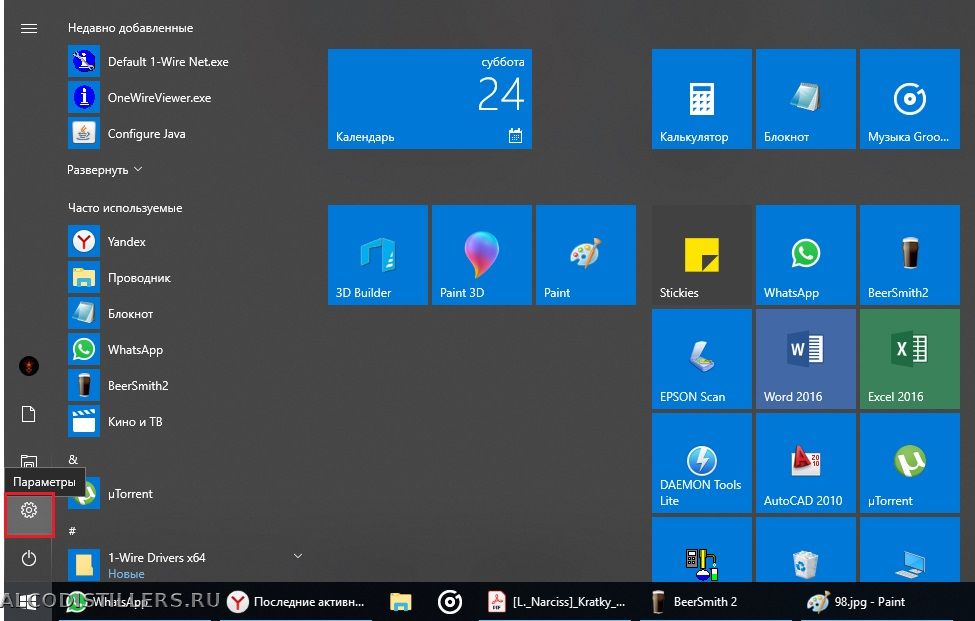The height and width of the screenshot is (621, 975).
Task: Start the DAEMON Tools Lite tile
Action: pos(701,462)
